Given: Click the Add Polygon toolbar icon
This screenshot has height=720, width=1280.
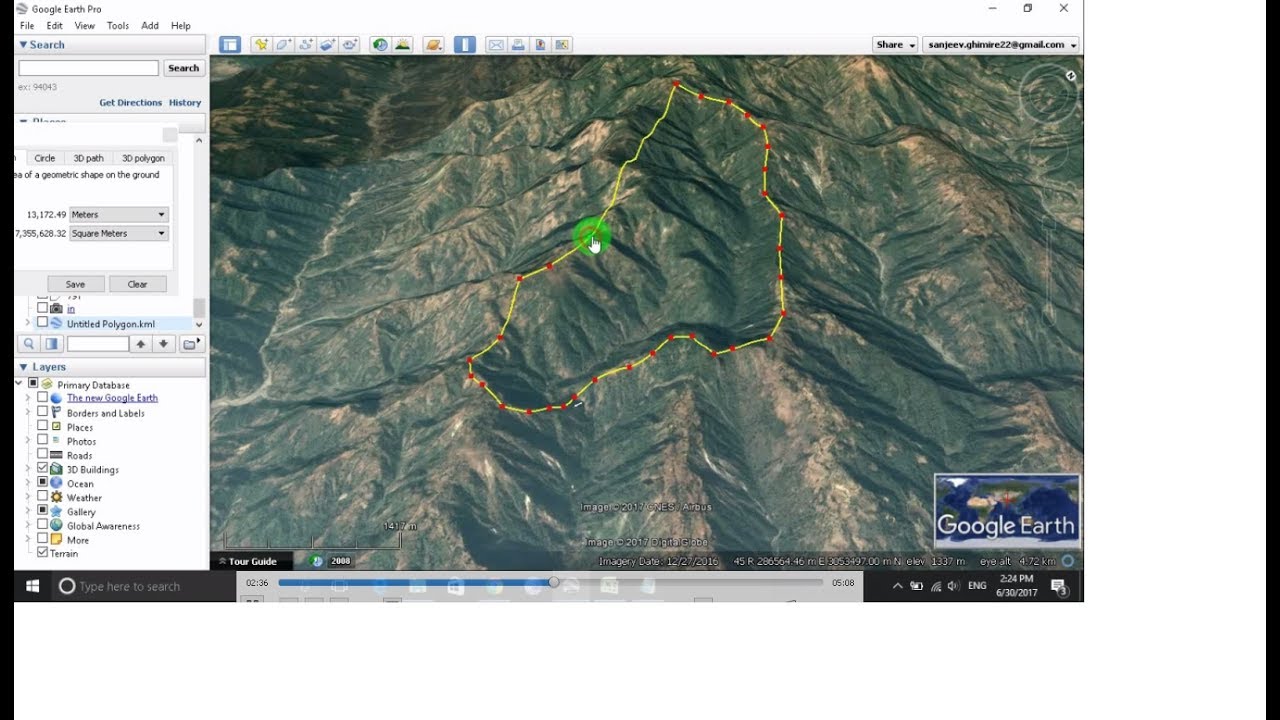Looking at the screenshot, I should [283, 45].
